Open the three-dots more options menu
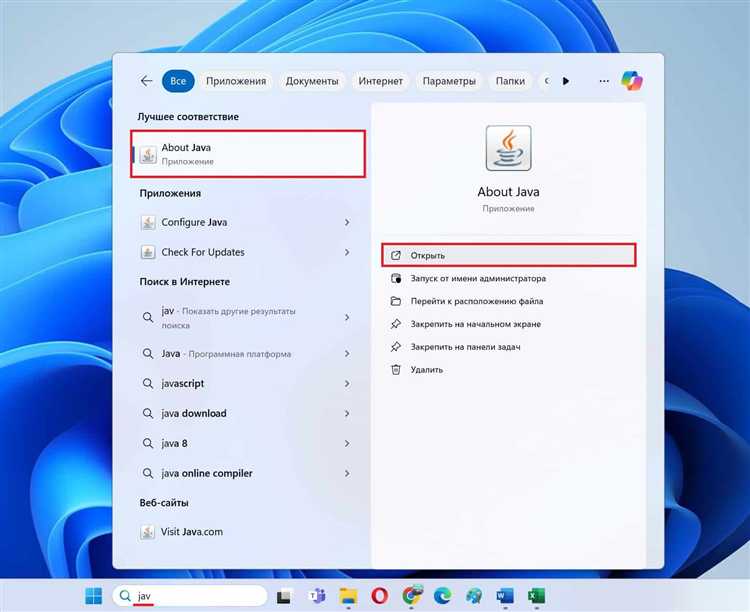750x612 pixels. coord(604,81)
